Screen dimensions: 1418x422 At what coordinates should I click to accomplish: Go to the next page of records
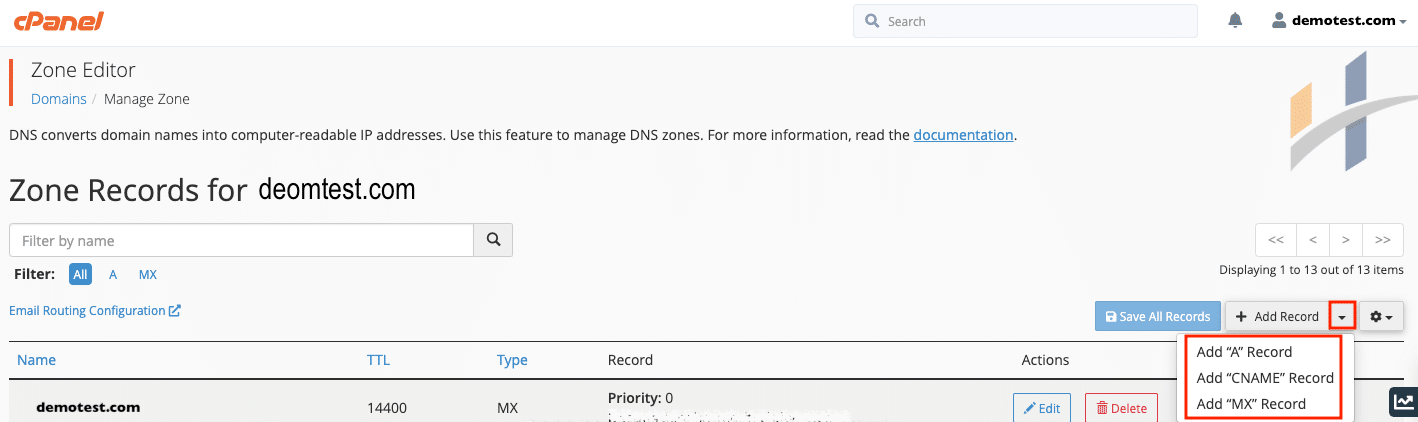1346,240
